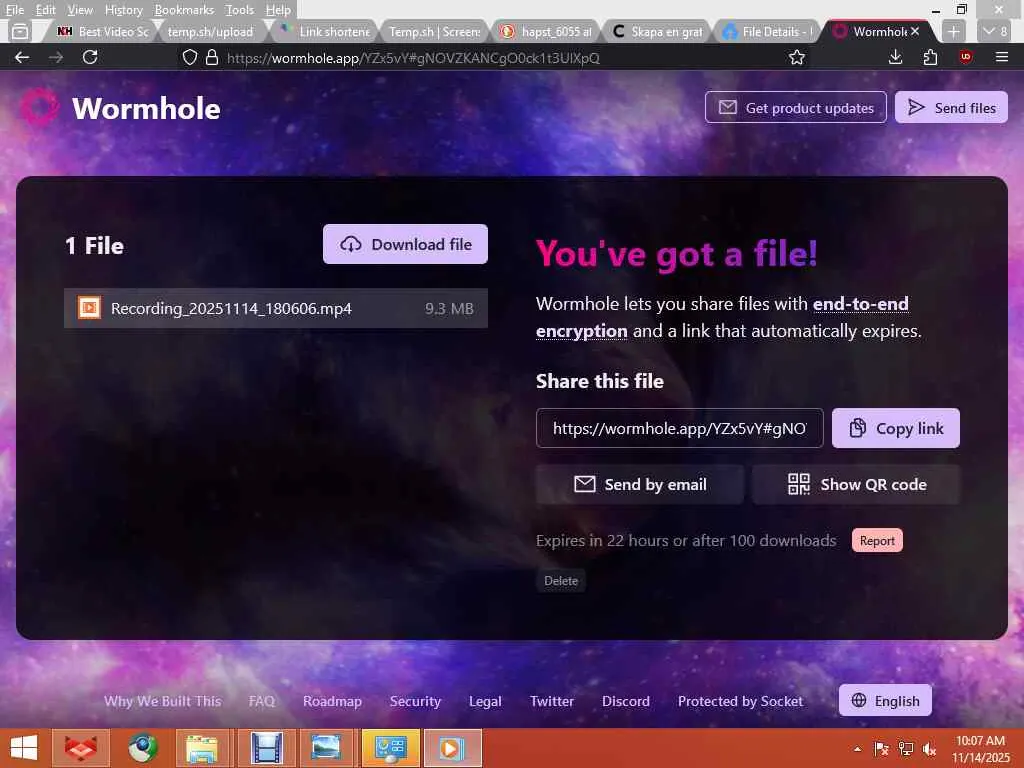Click the video file icon beside Recording file

click(x=89, y=308)
